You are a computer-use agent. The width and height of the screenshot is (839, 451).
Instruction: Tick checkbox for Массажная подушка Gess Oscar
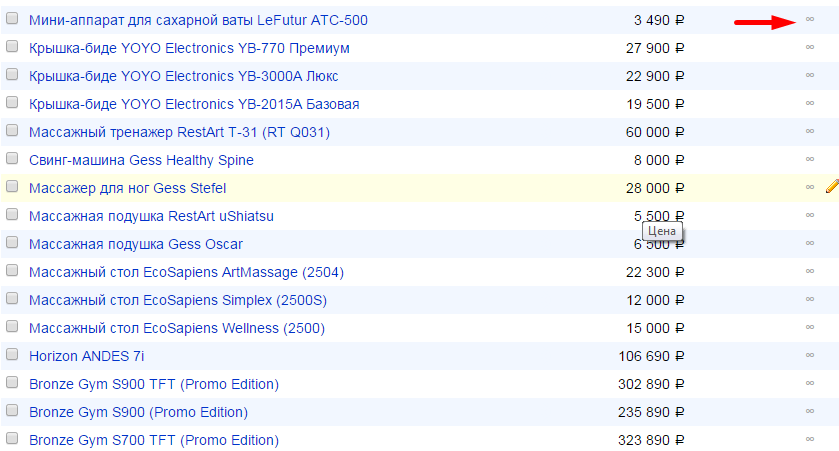12,242
